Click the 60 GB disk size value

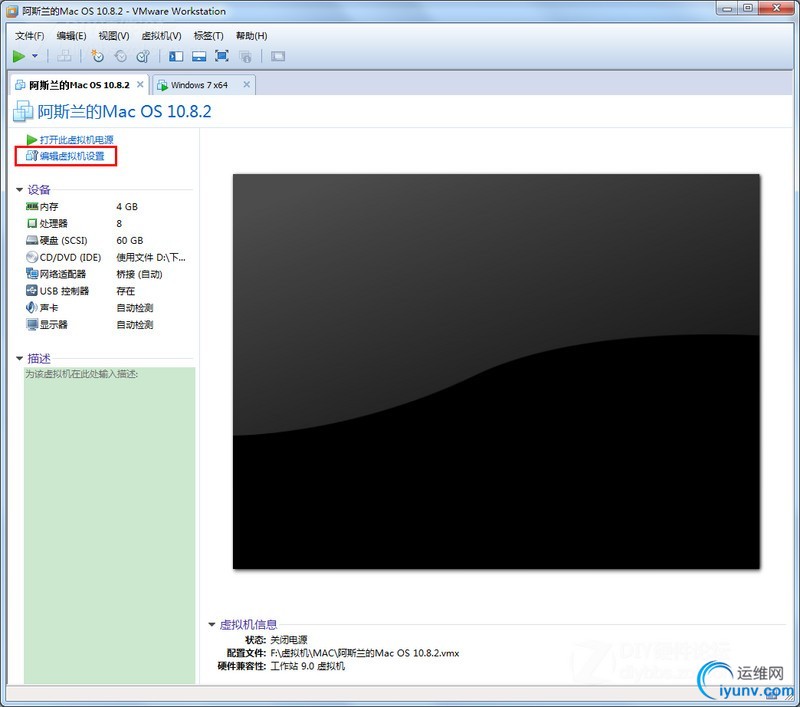[x=130, y=240]
